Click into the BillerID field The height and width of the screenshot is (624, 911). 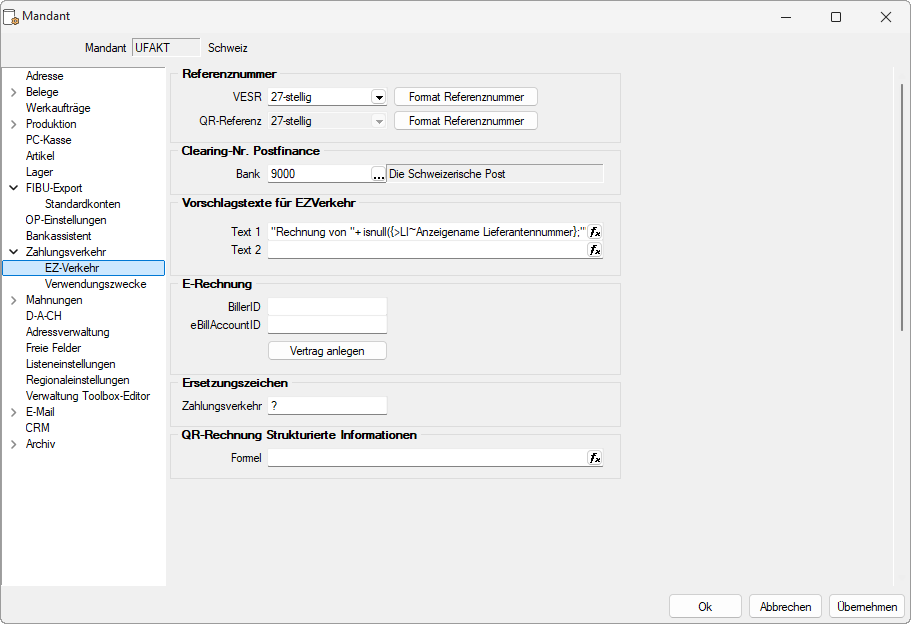[x=327, y=306]
